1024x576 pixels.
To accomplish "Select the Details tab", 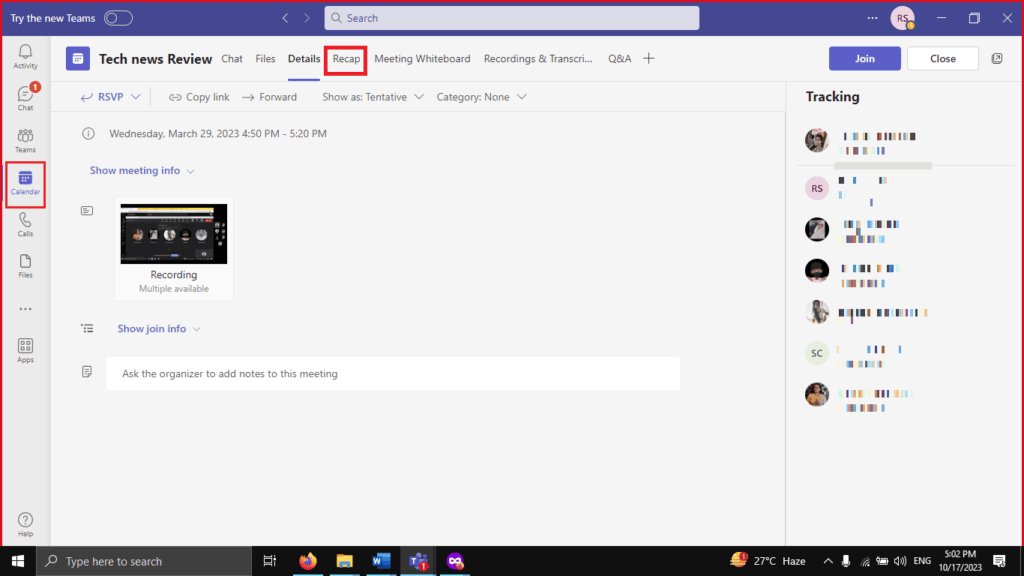I will coord(304,59).
